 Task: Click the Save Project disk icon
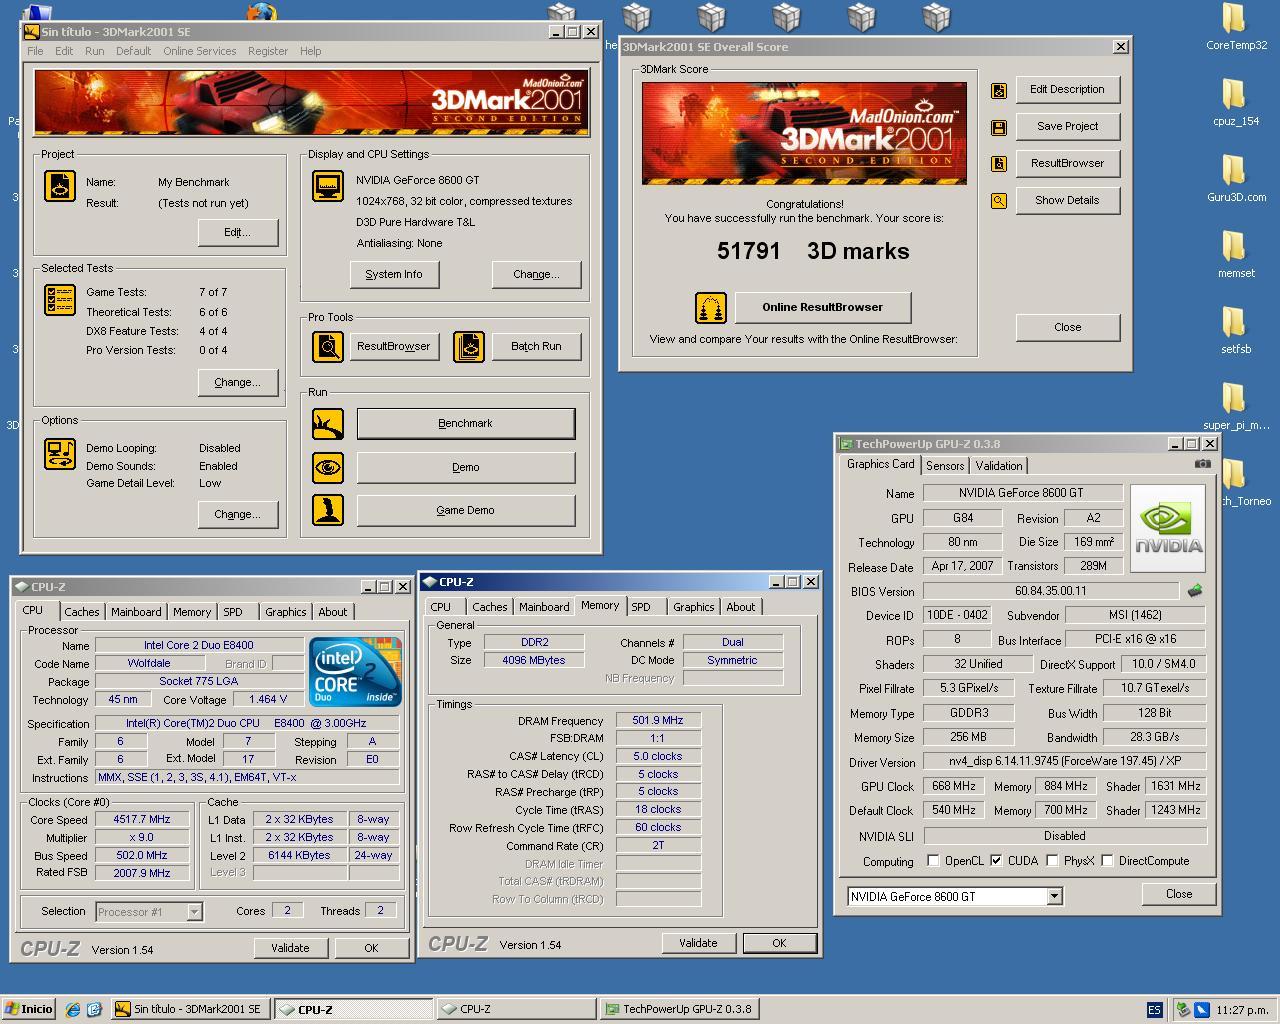point(998,127)
